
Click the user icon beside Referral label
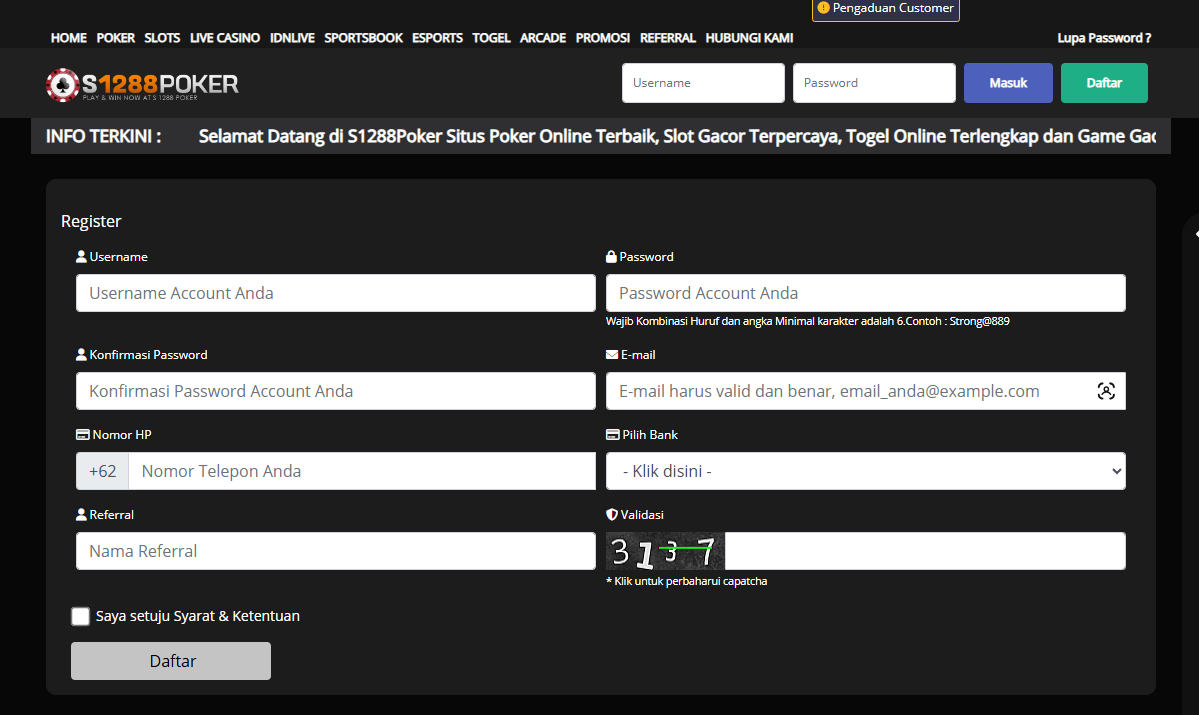(x=81, y=515)
